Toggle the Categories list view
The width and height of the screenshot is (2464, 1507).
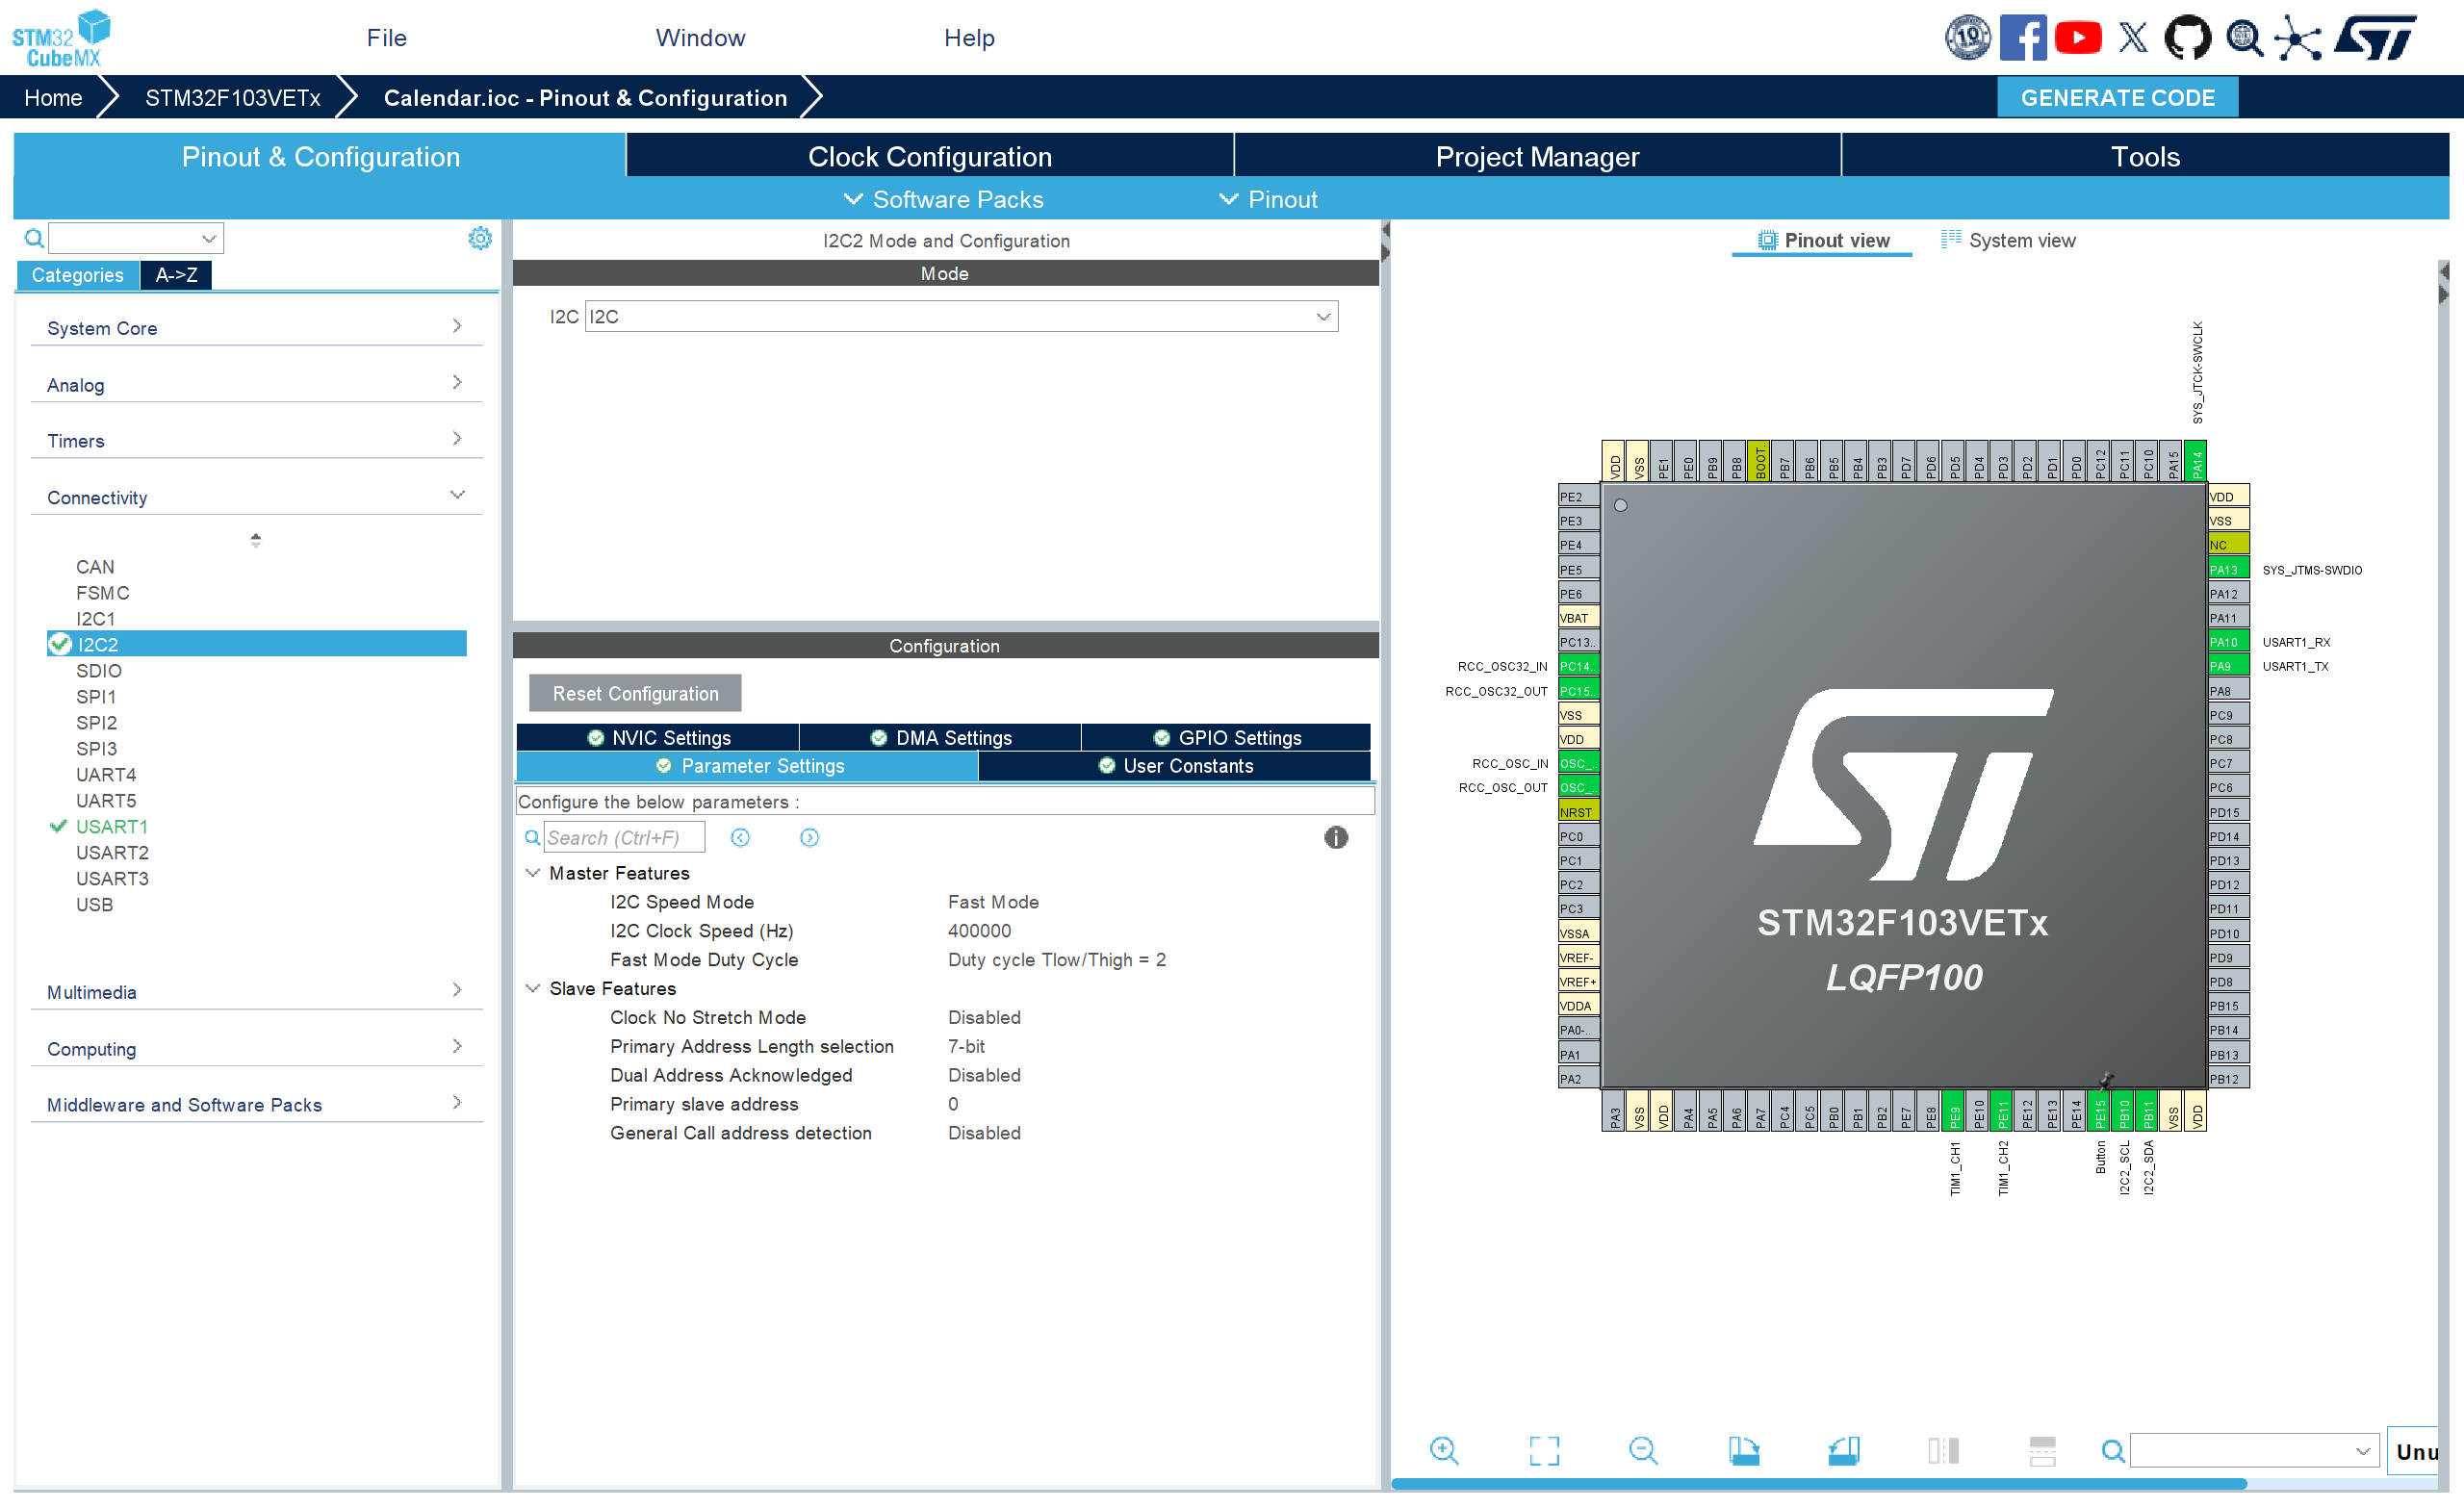[77, 275]
